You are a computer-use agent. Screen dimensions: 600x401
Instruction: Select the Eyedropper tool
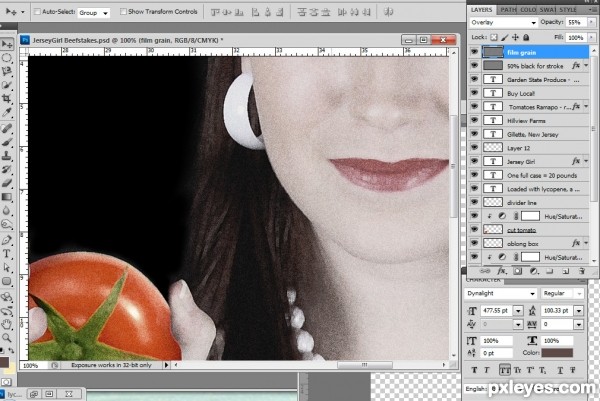(x=7, y=112)
